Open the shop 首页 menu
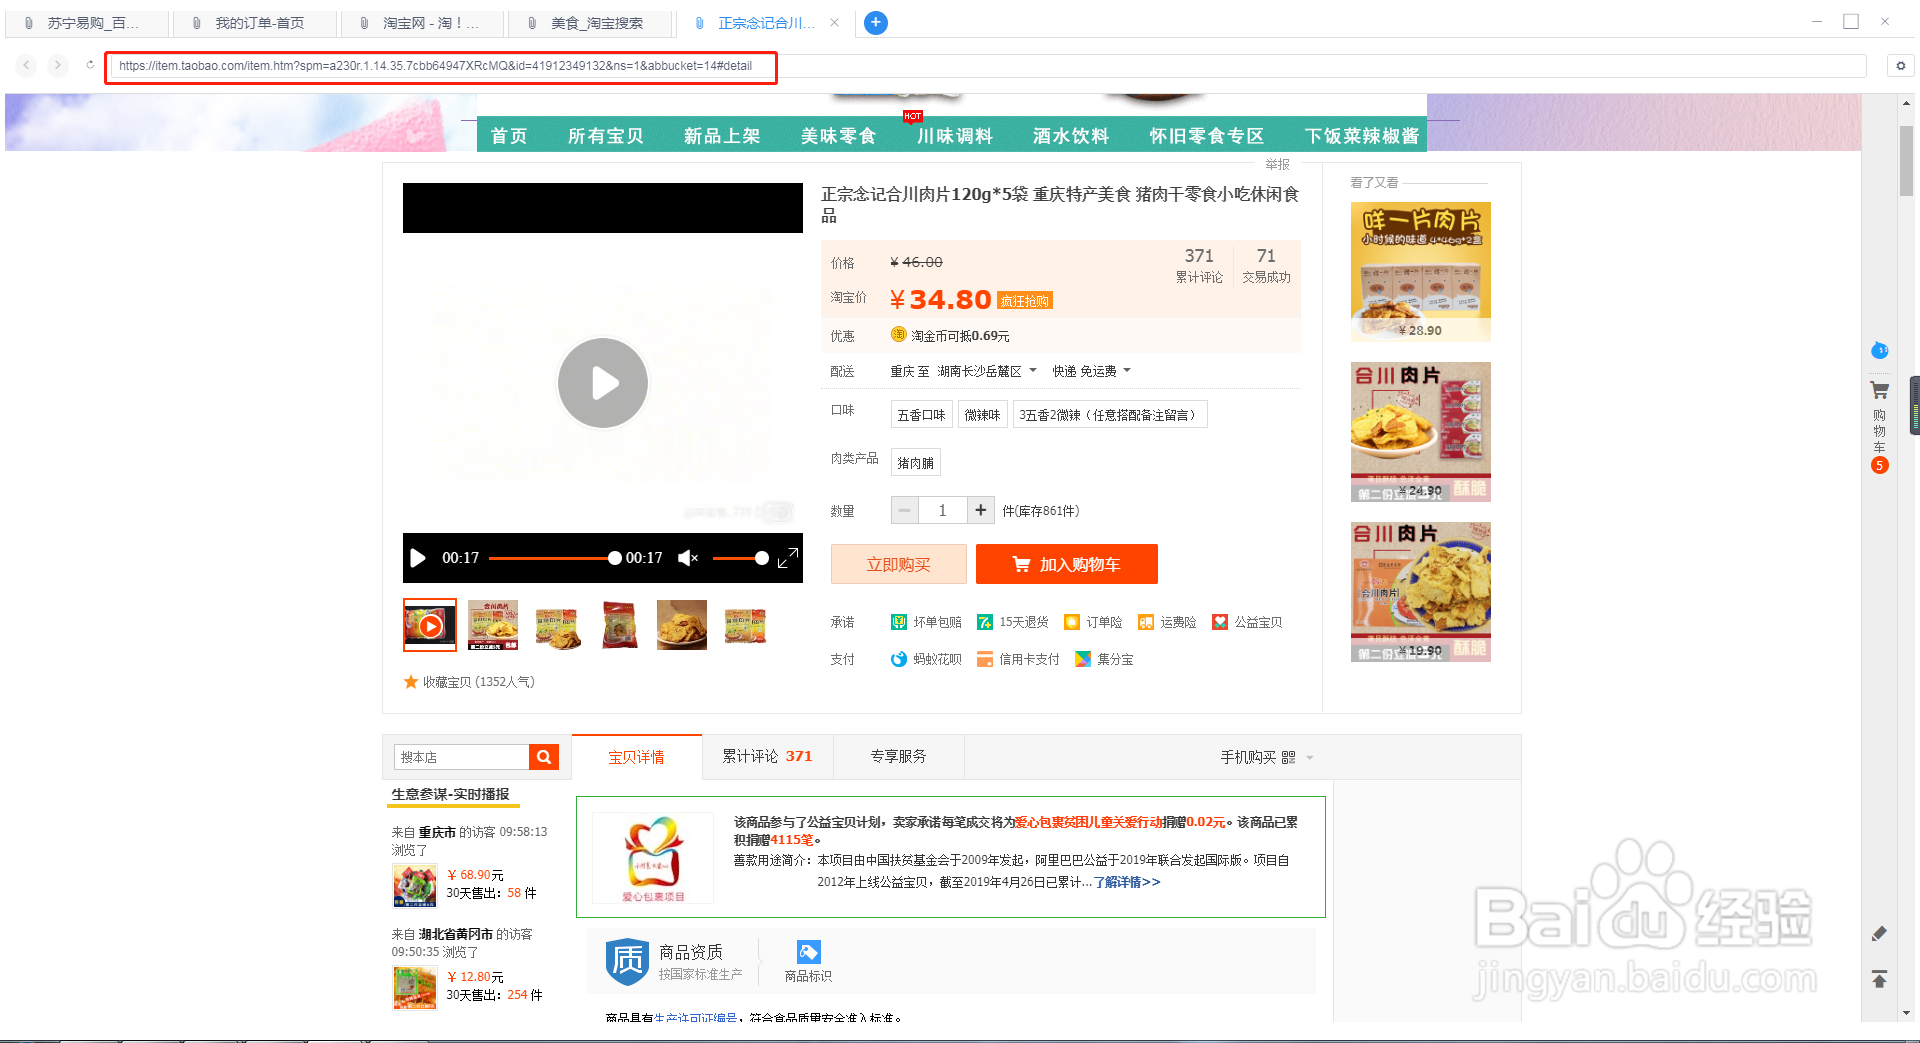 509,136
